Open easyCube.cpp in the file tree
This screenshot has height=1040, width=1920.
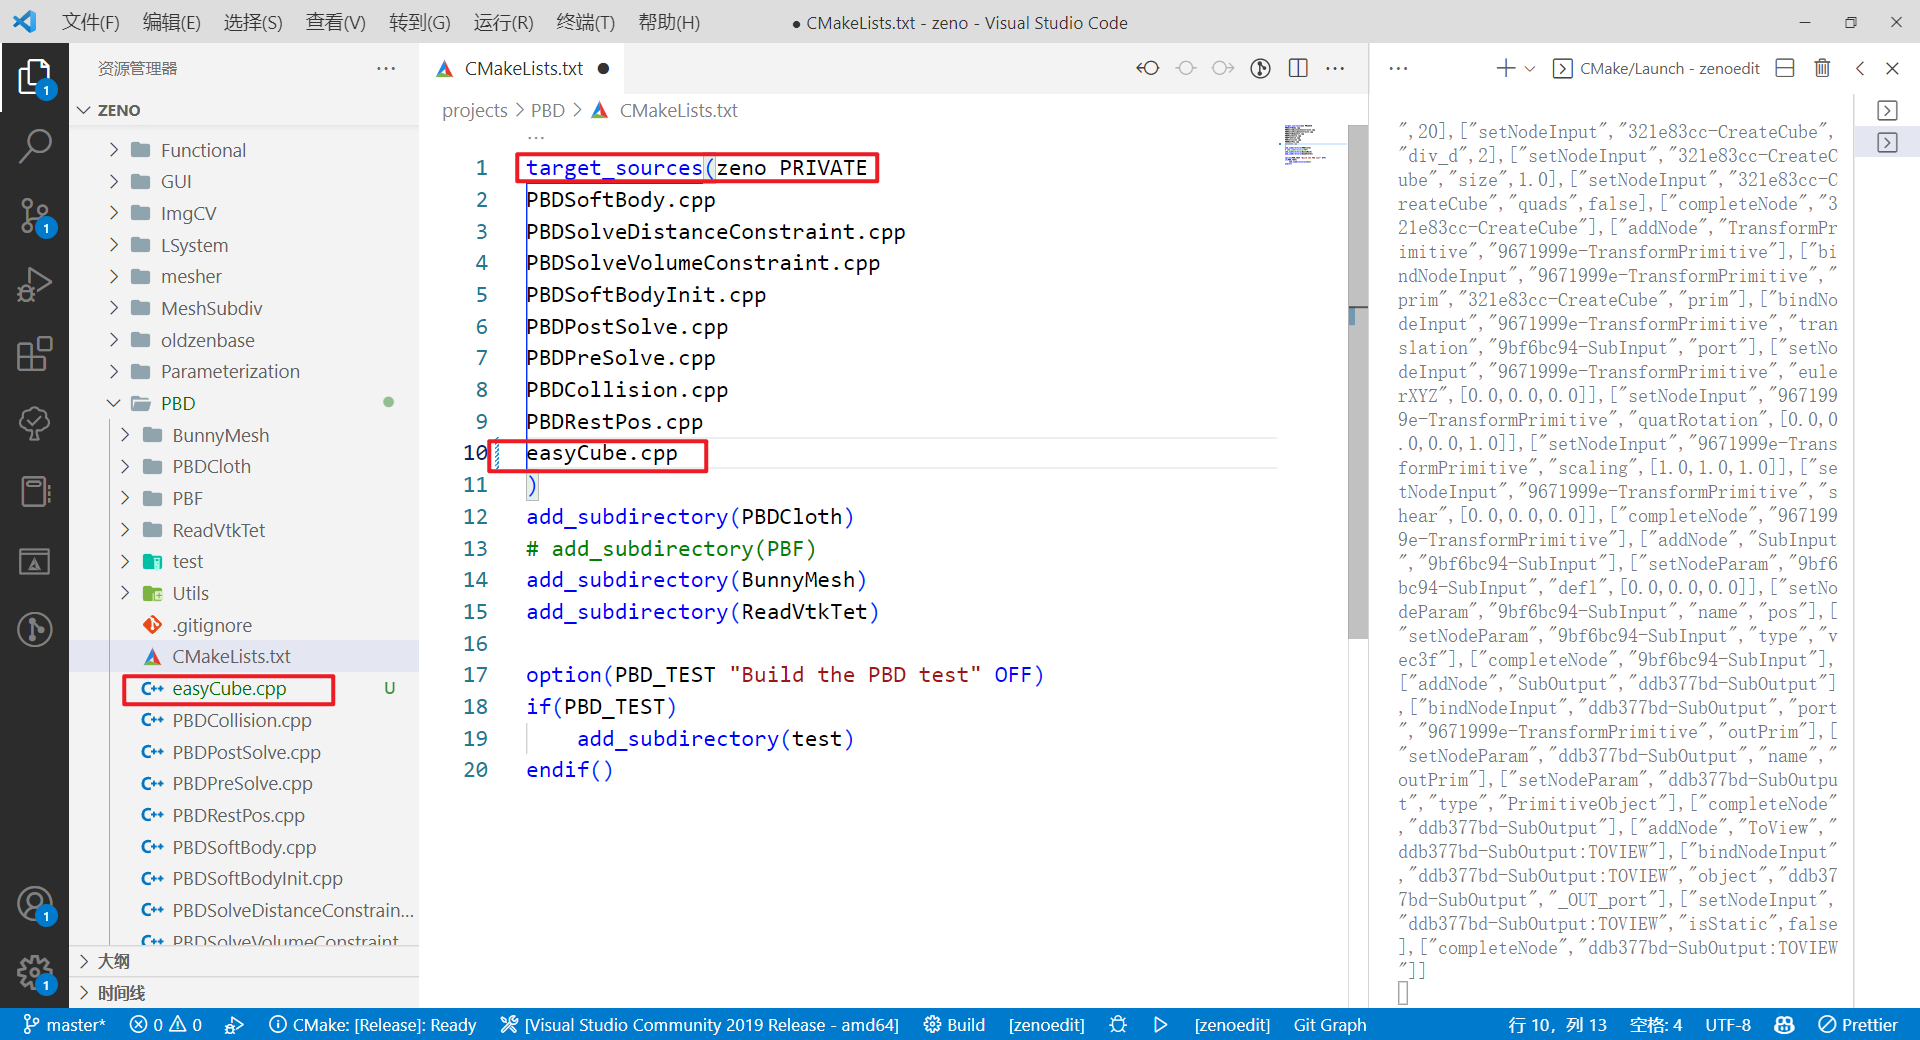point(246,688)
